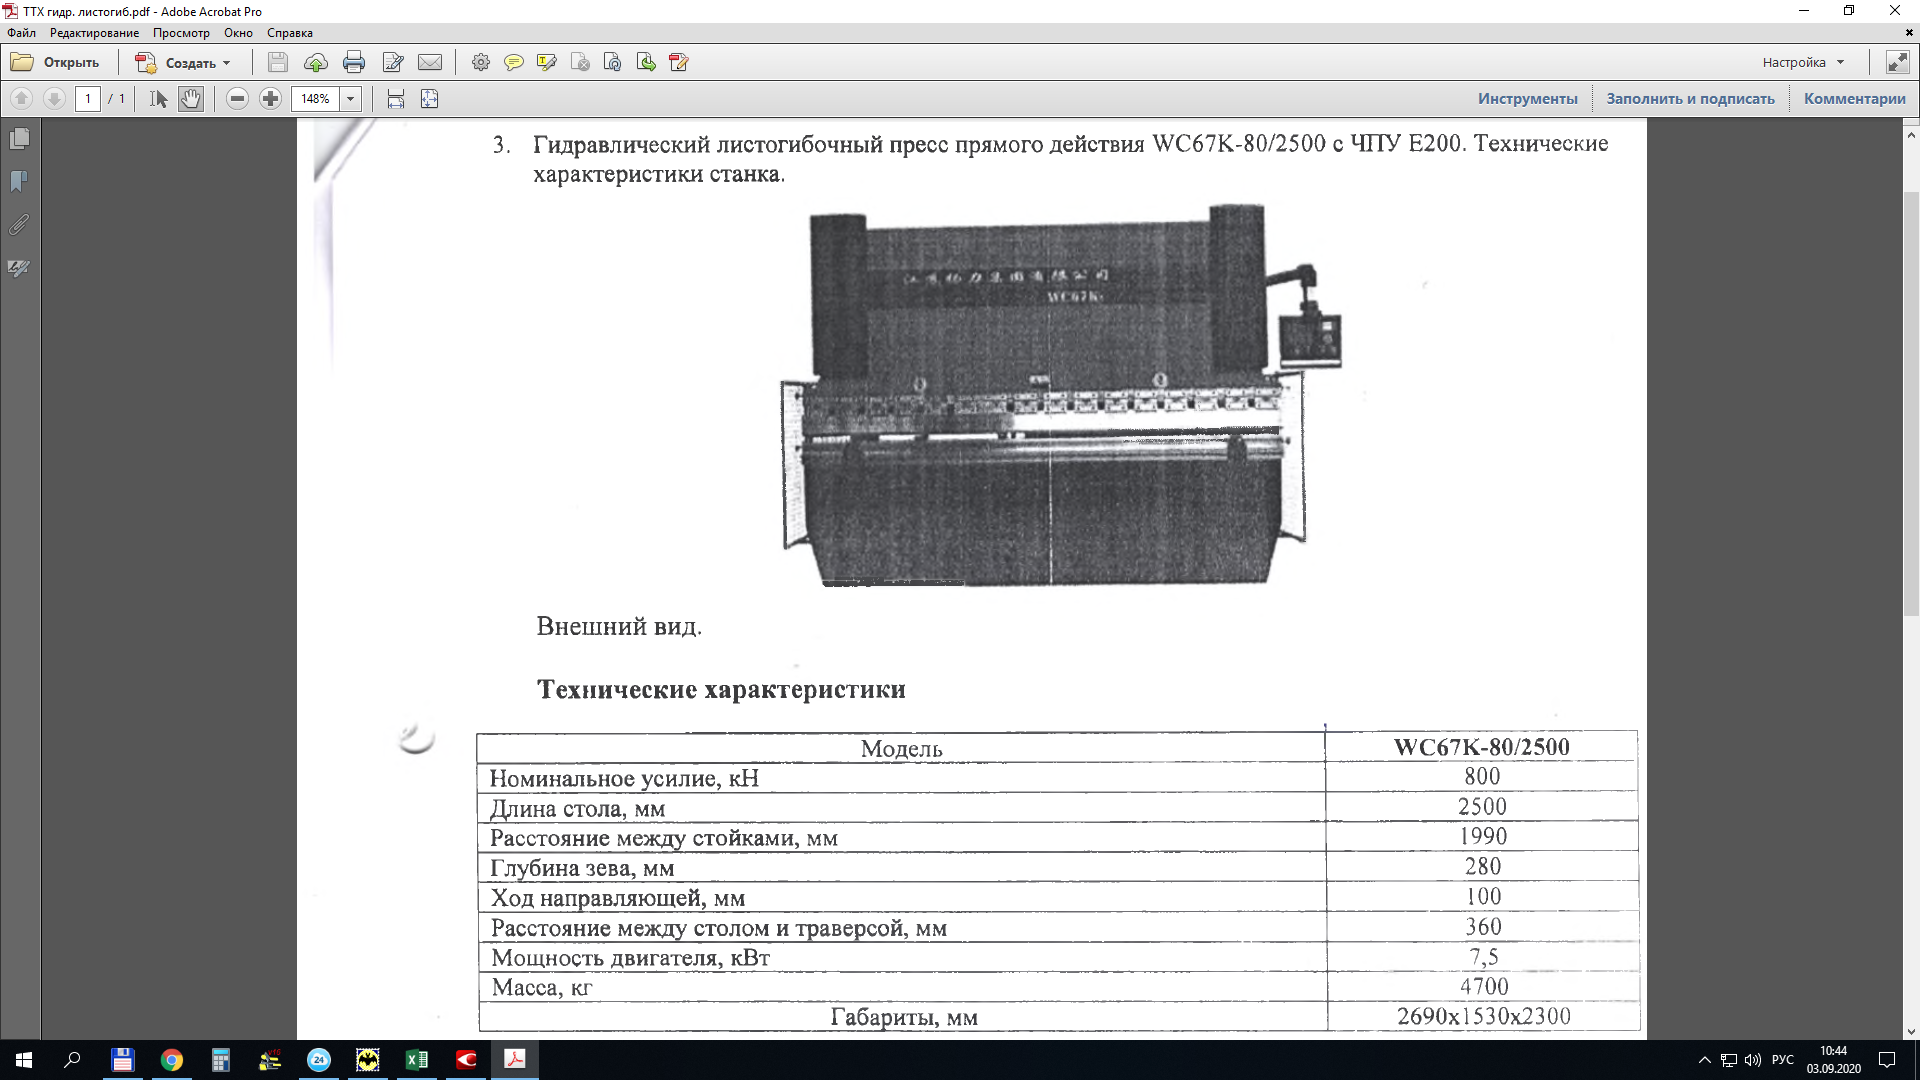Open the Комментарии pane

coord(1854,99)
